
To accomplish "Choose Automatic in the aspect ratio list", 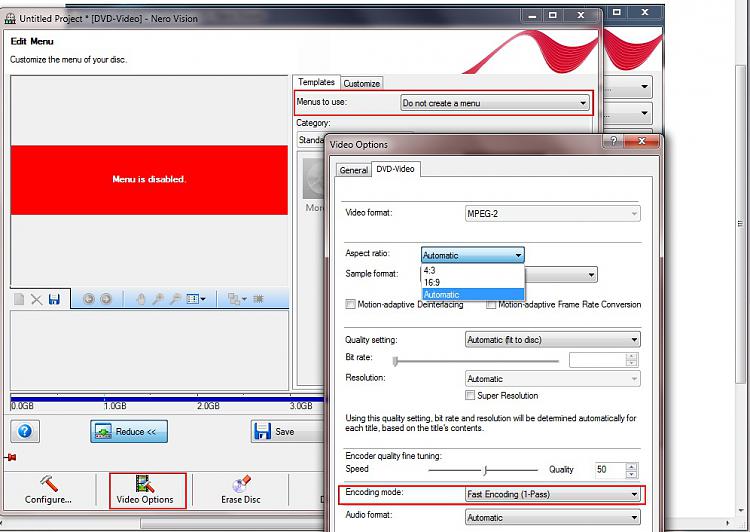I will pyautogui.click(x=473, y=295).
